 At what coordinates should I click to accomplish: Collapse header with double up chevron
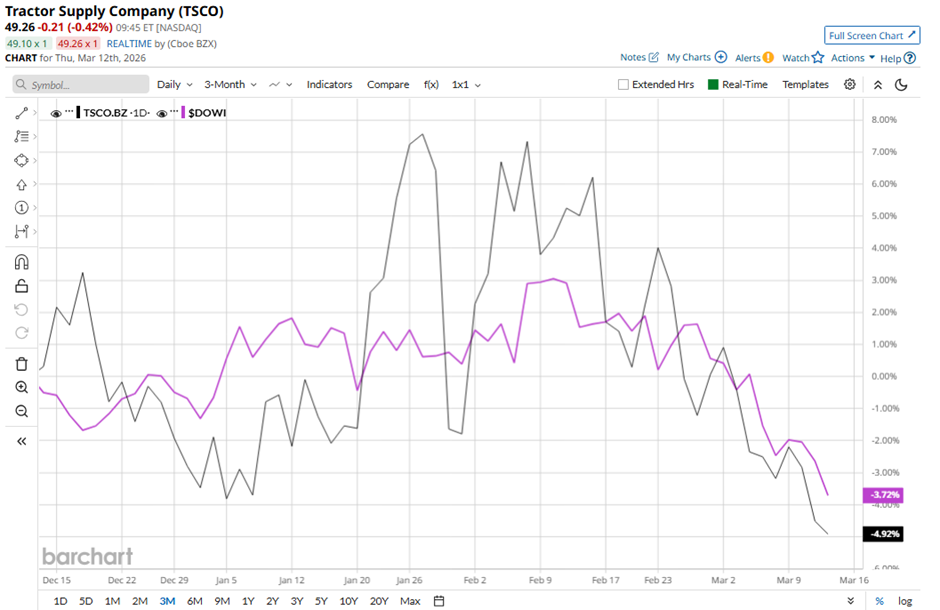coord(878,85)
